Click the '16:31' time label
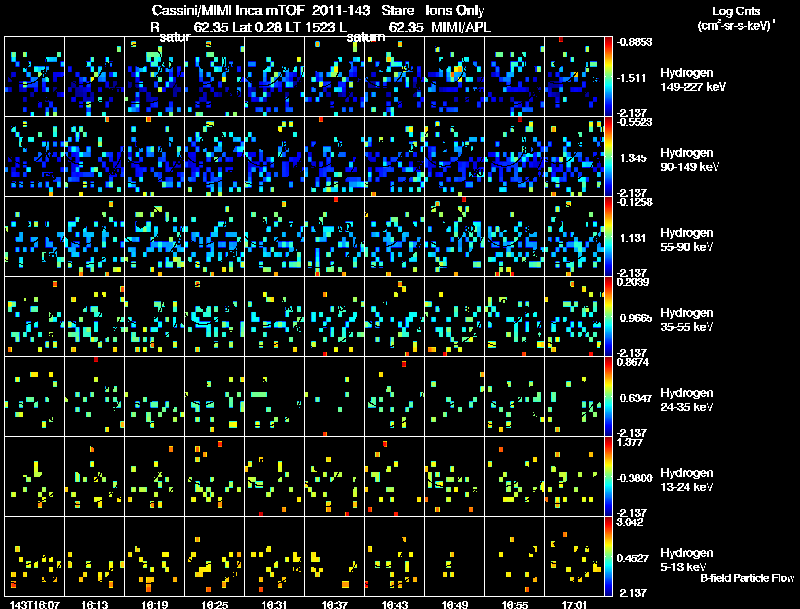 pos(274,604)
